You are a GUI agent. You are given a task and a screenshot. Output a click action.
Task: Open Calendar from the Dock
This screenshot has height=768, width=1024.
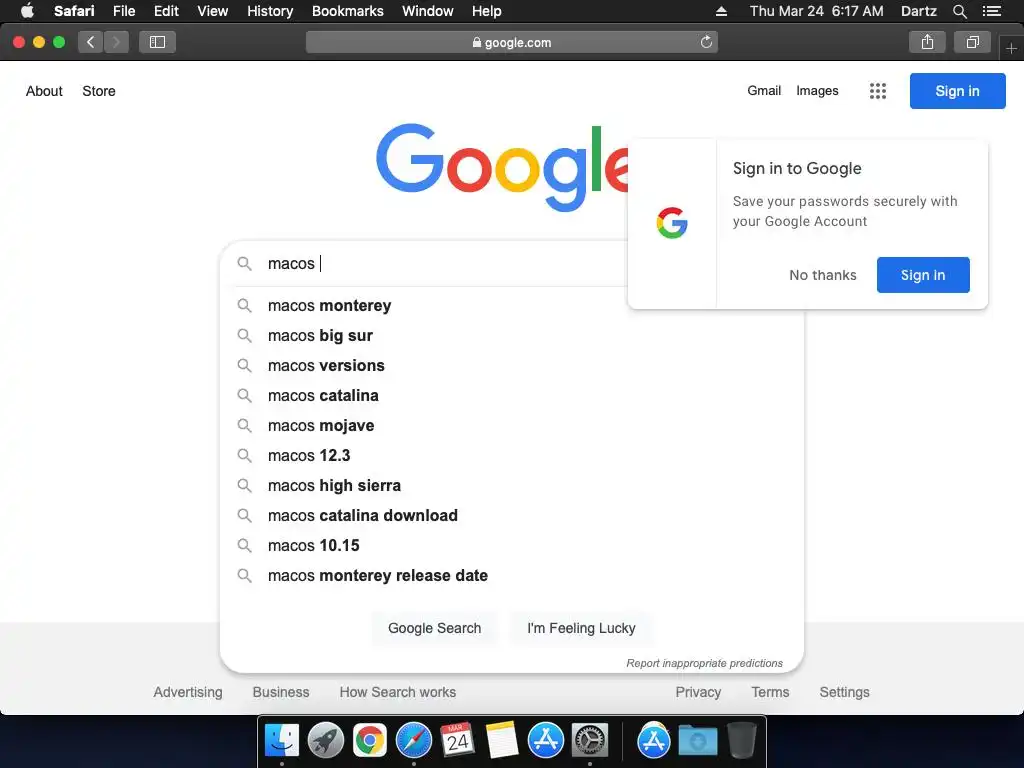pos(457,741)
